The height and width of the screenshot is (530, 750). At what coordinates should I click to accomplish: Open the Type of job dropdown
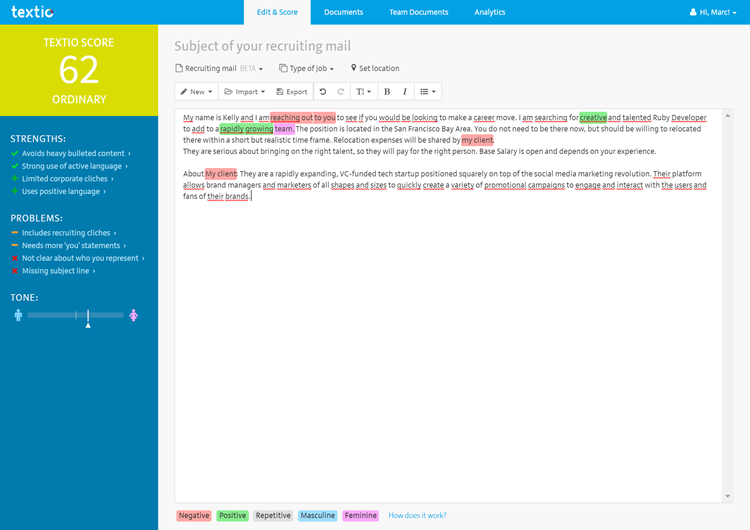pyautogui.click(x=307, y=68)
